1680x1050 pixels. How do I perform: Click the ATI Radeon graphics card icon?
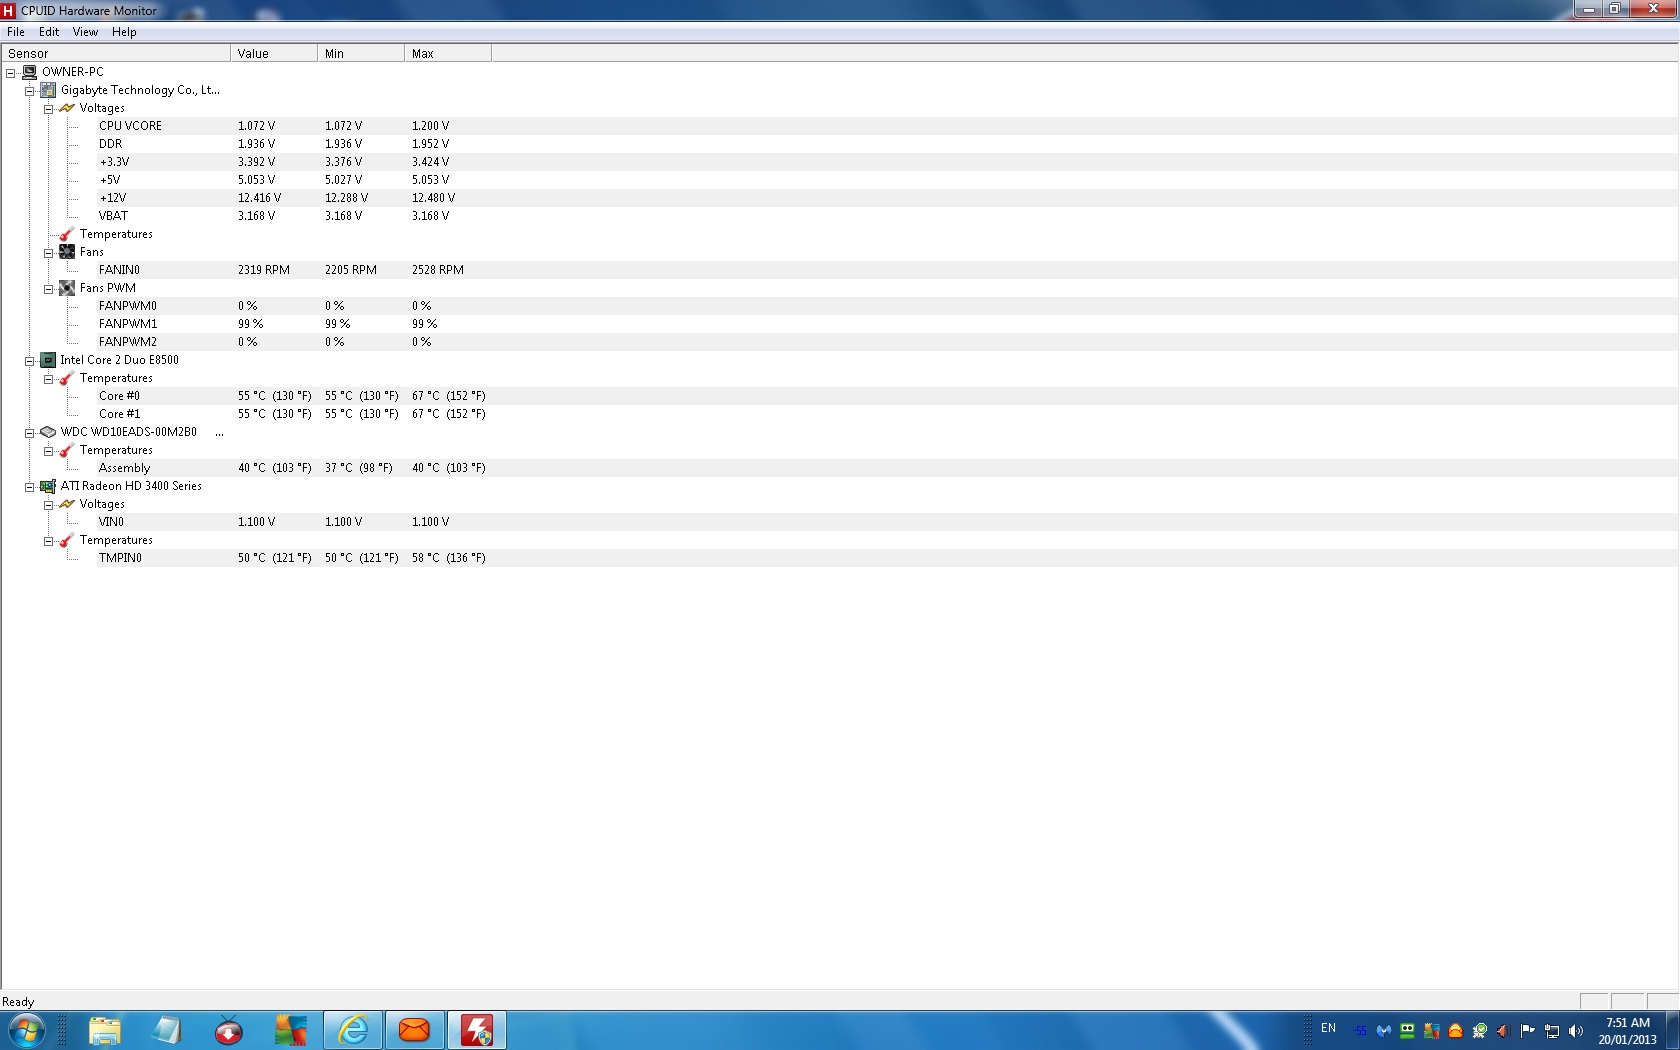pyautogui.click(x=48, y=486)
